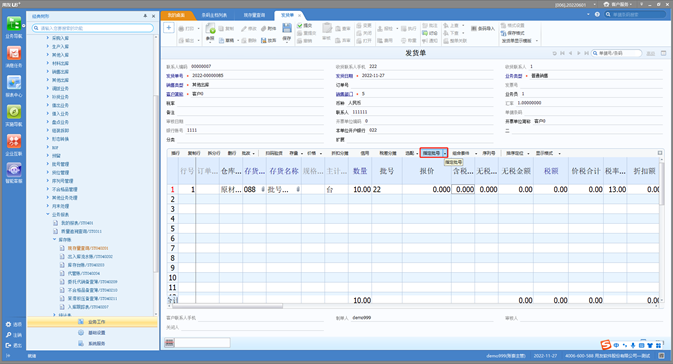
Task: Toggle the pin on the navigation panel
Action: pyautogui.click(x=145, y=16)
